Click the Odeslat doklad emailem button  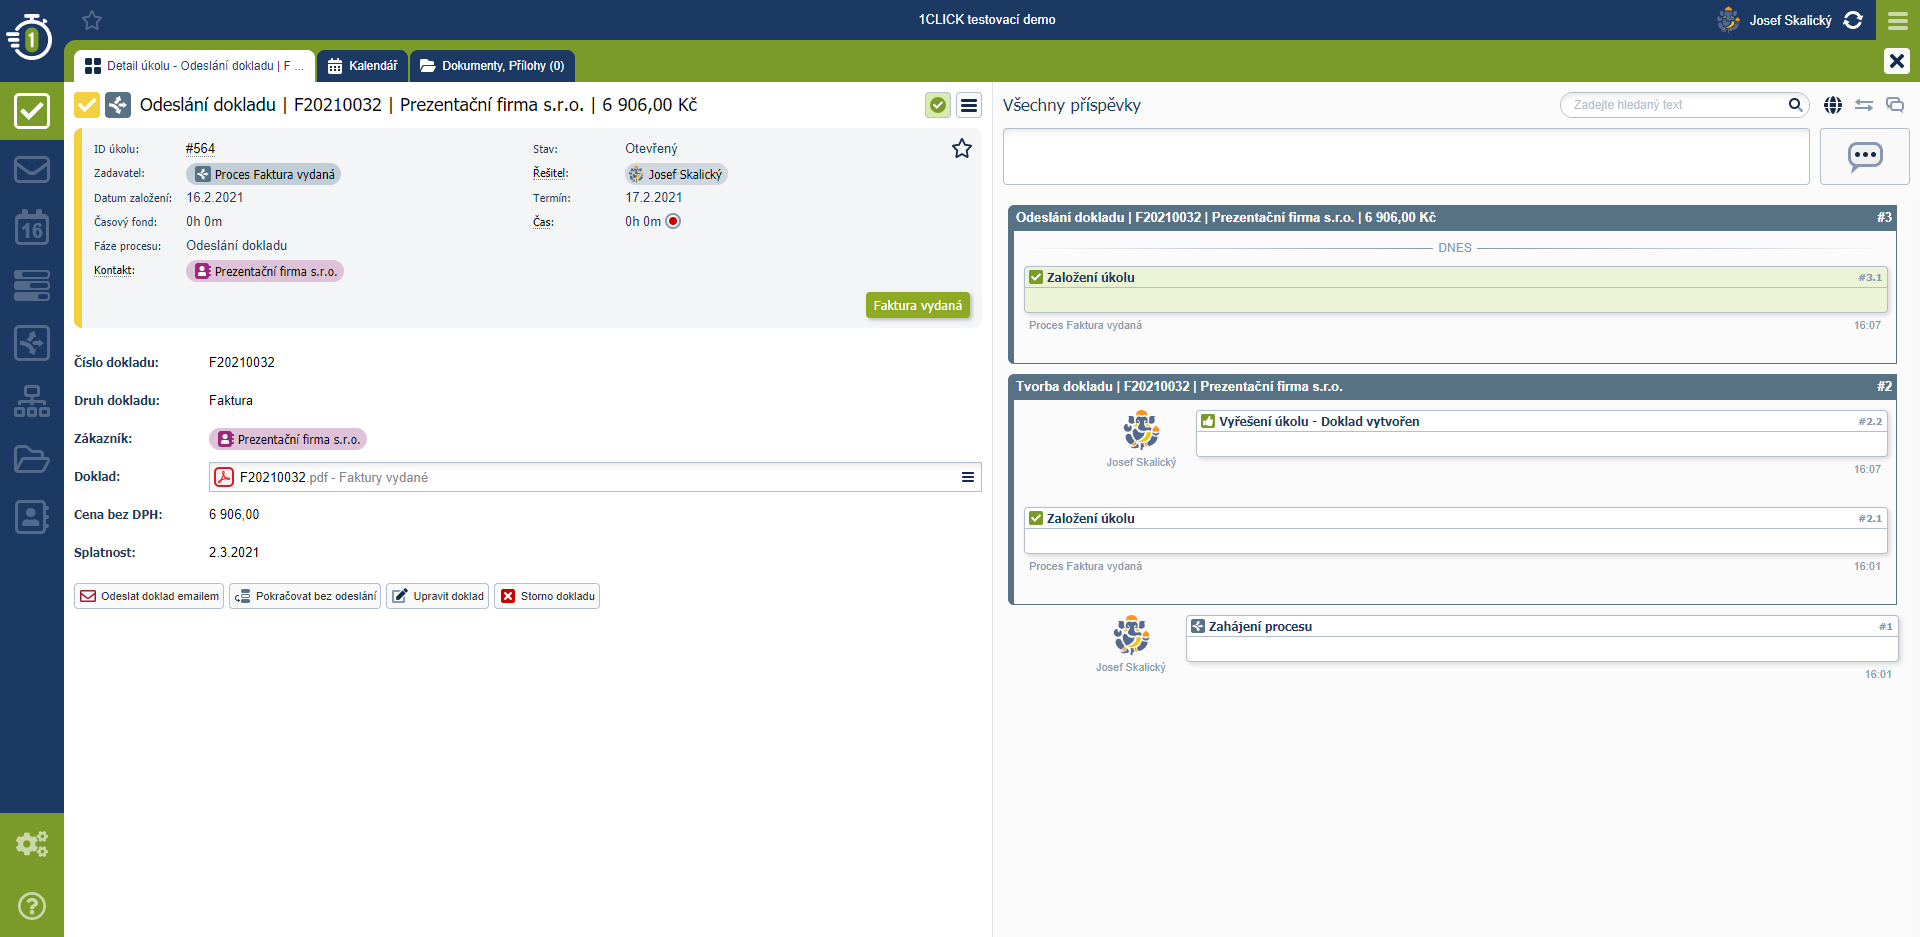[149, 597]
